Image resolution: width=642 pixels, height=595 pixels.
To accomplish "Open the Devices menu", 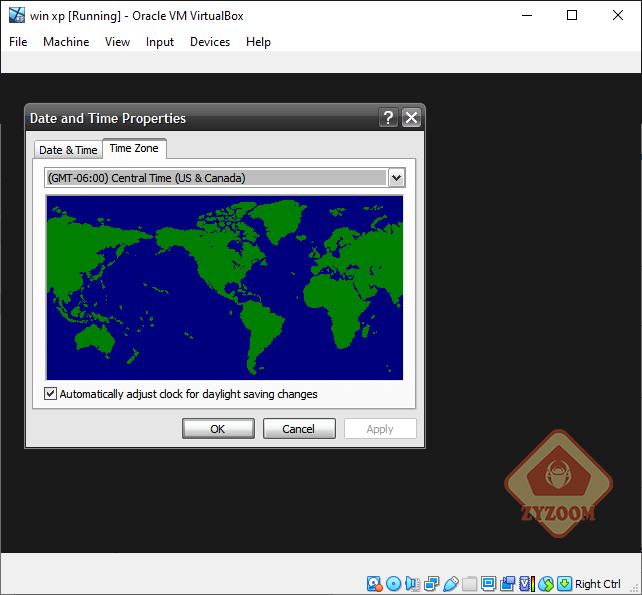I will [210, 42].
